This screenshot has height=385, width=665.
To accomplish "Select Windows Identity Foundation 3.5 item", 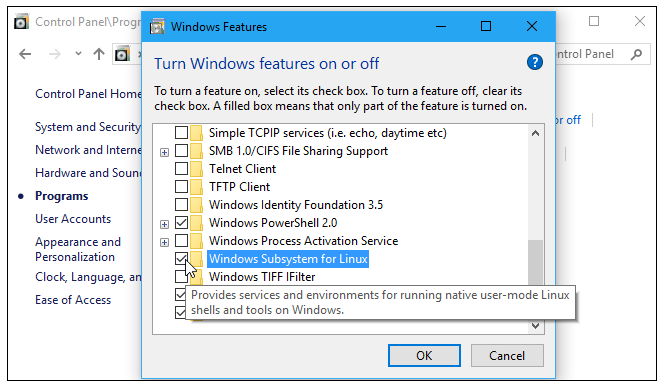I will pos(296,205).
